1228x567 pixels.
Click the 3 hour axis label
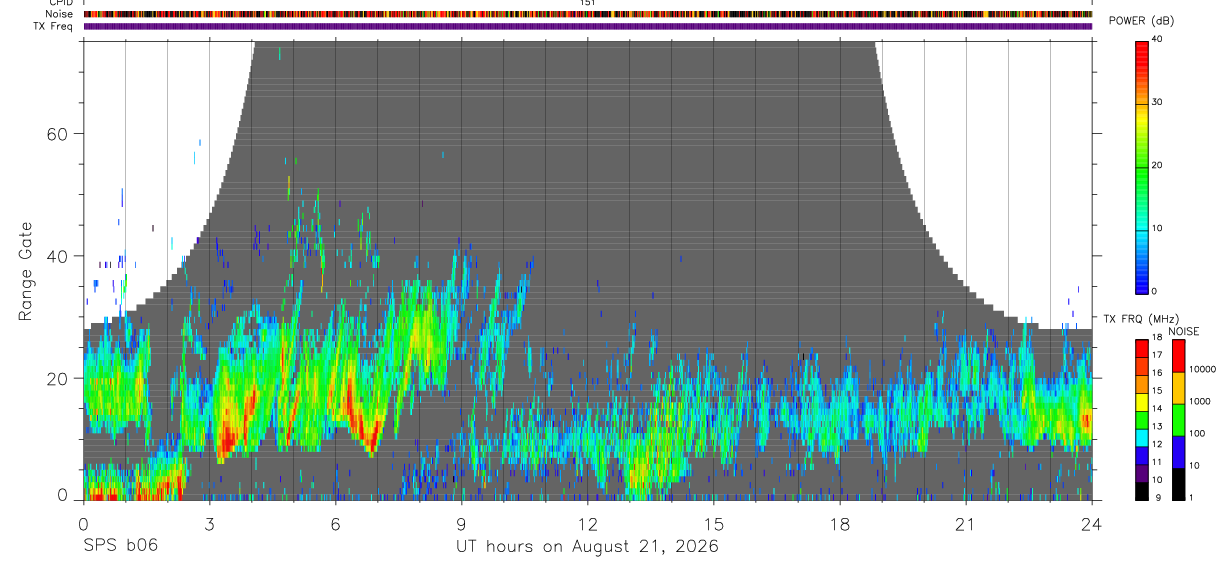[x=209, y=525]
